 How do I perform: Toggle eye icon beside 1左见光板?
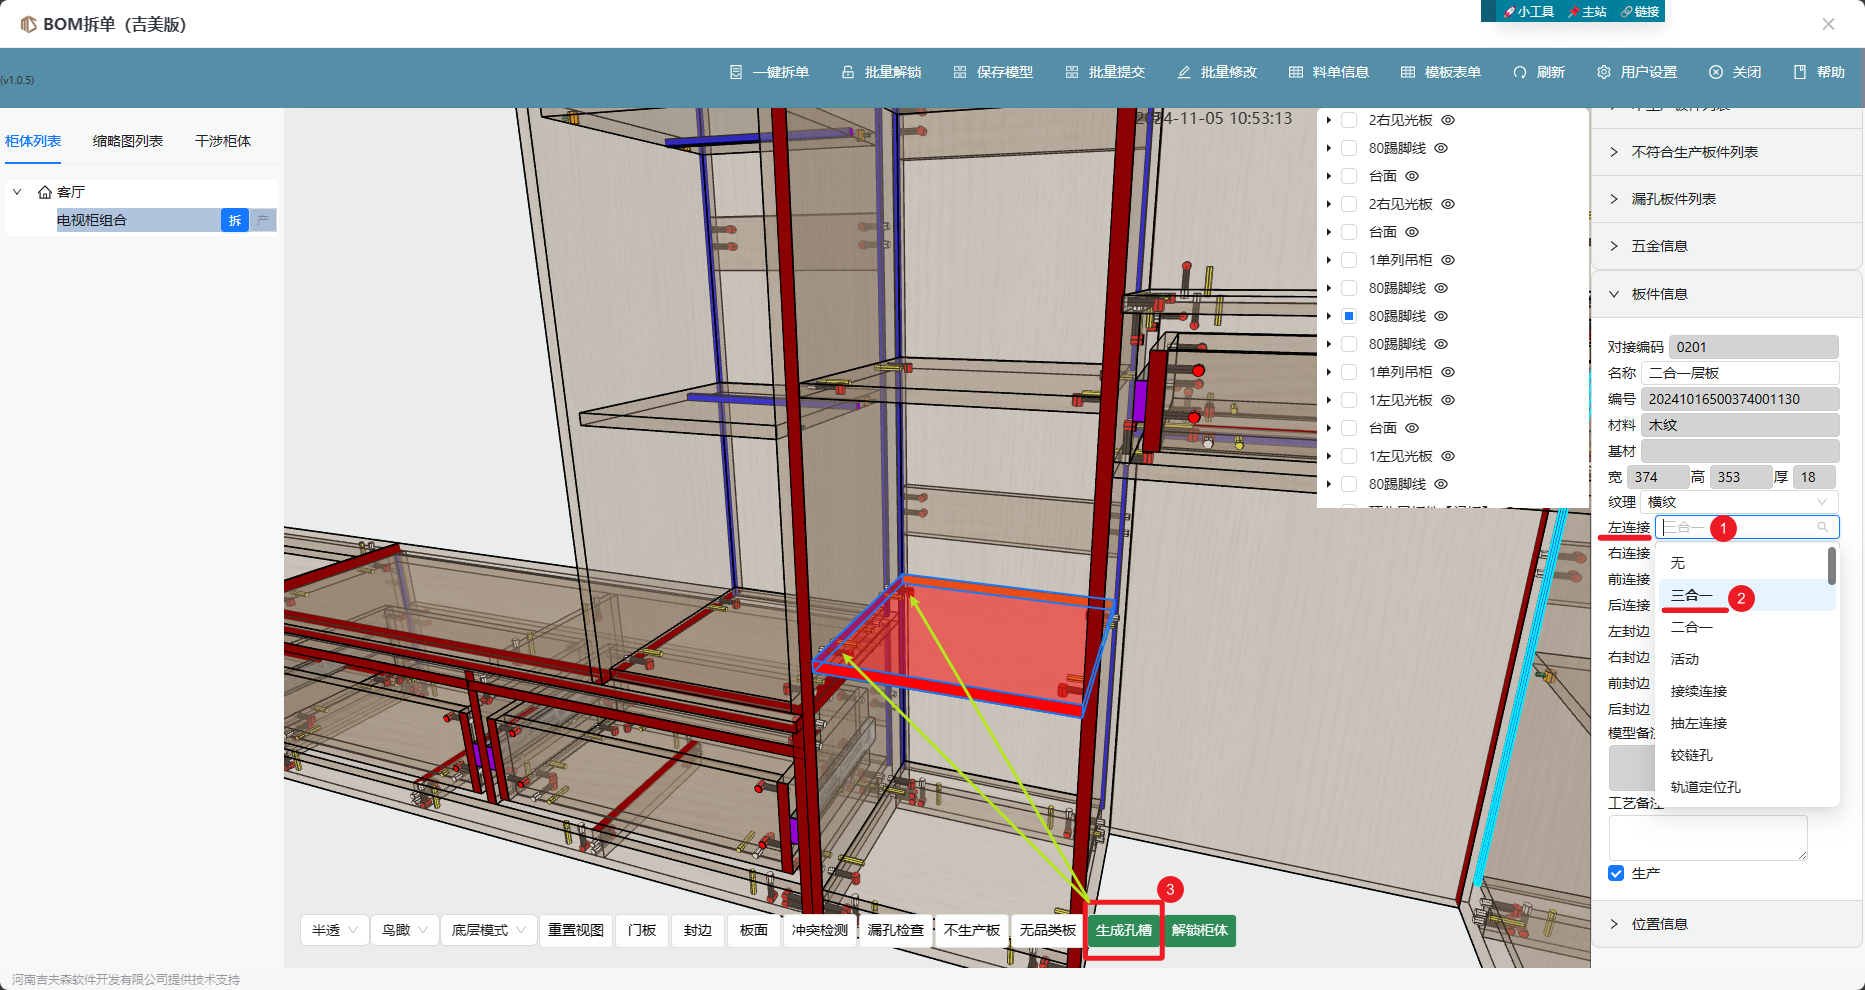point(1448,400)
